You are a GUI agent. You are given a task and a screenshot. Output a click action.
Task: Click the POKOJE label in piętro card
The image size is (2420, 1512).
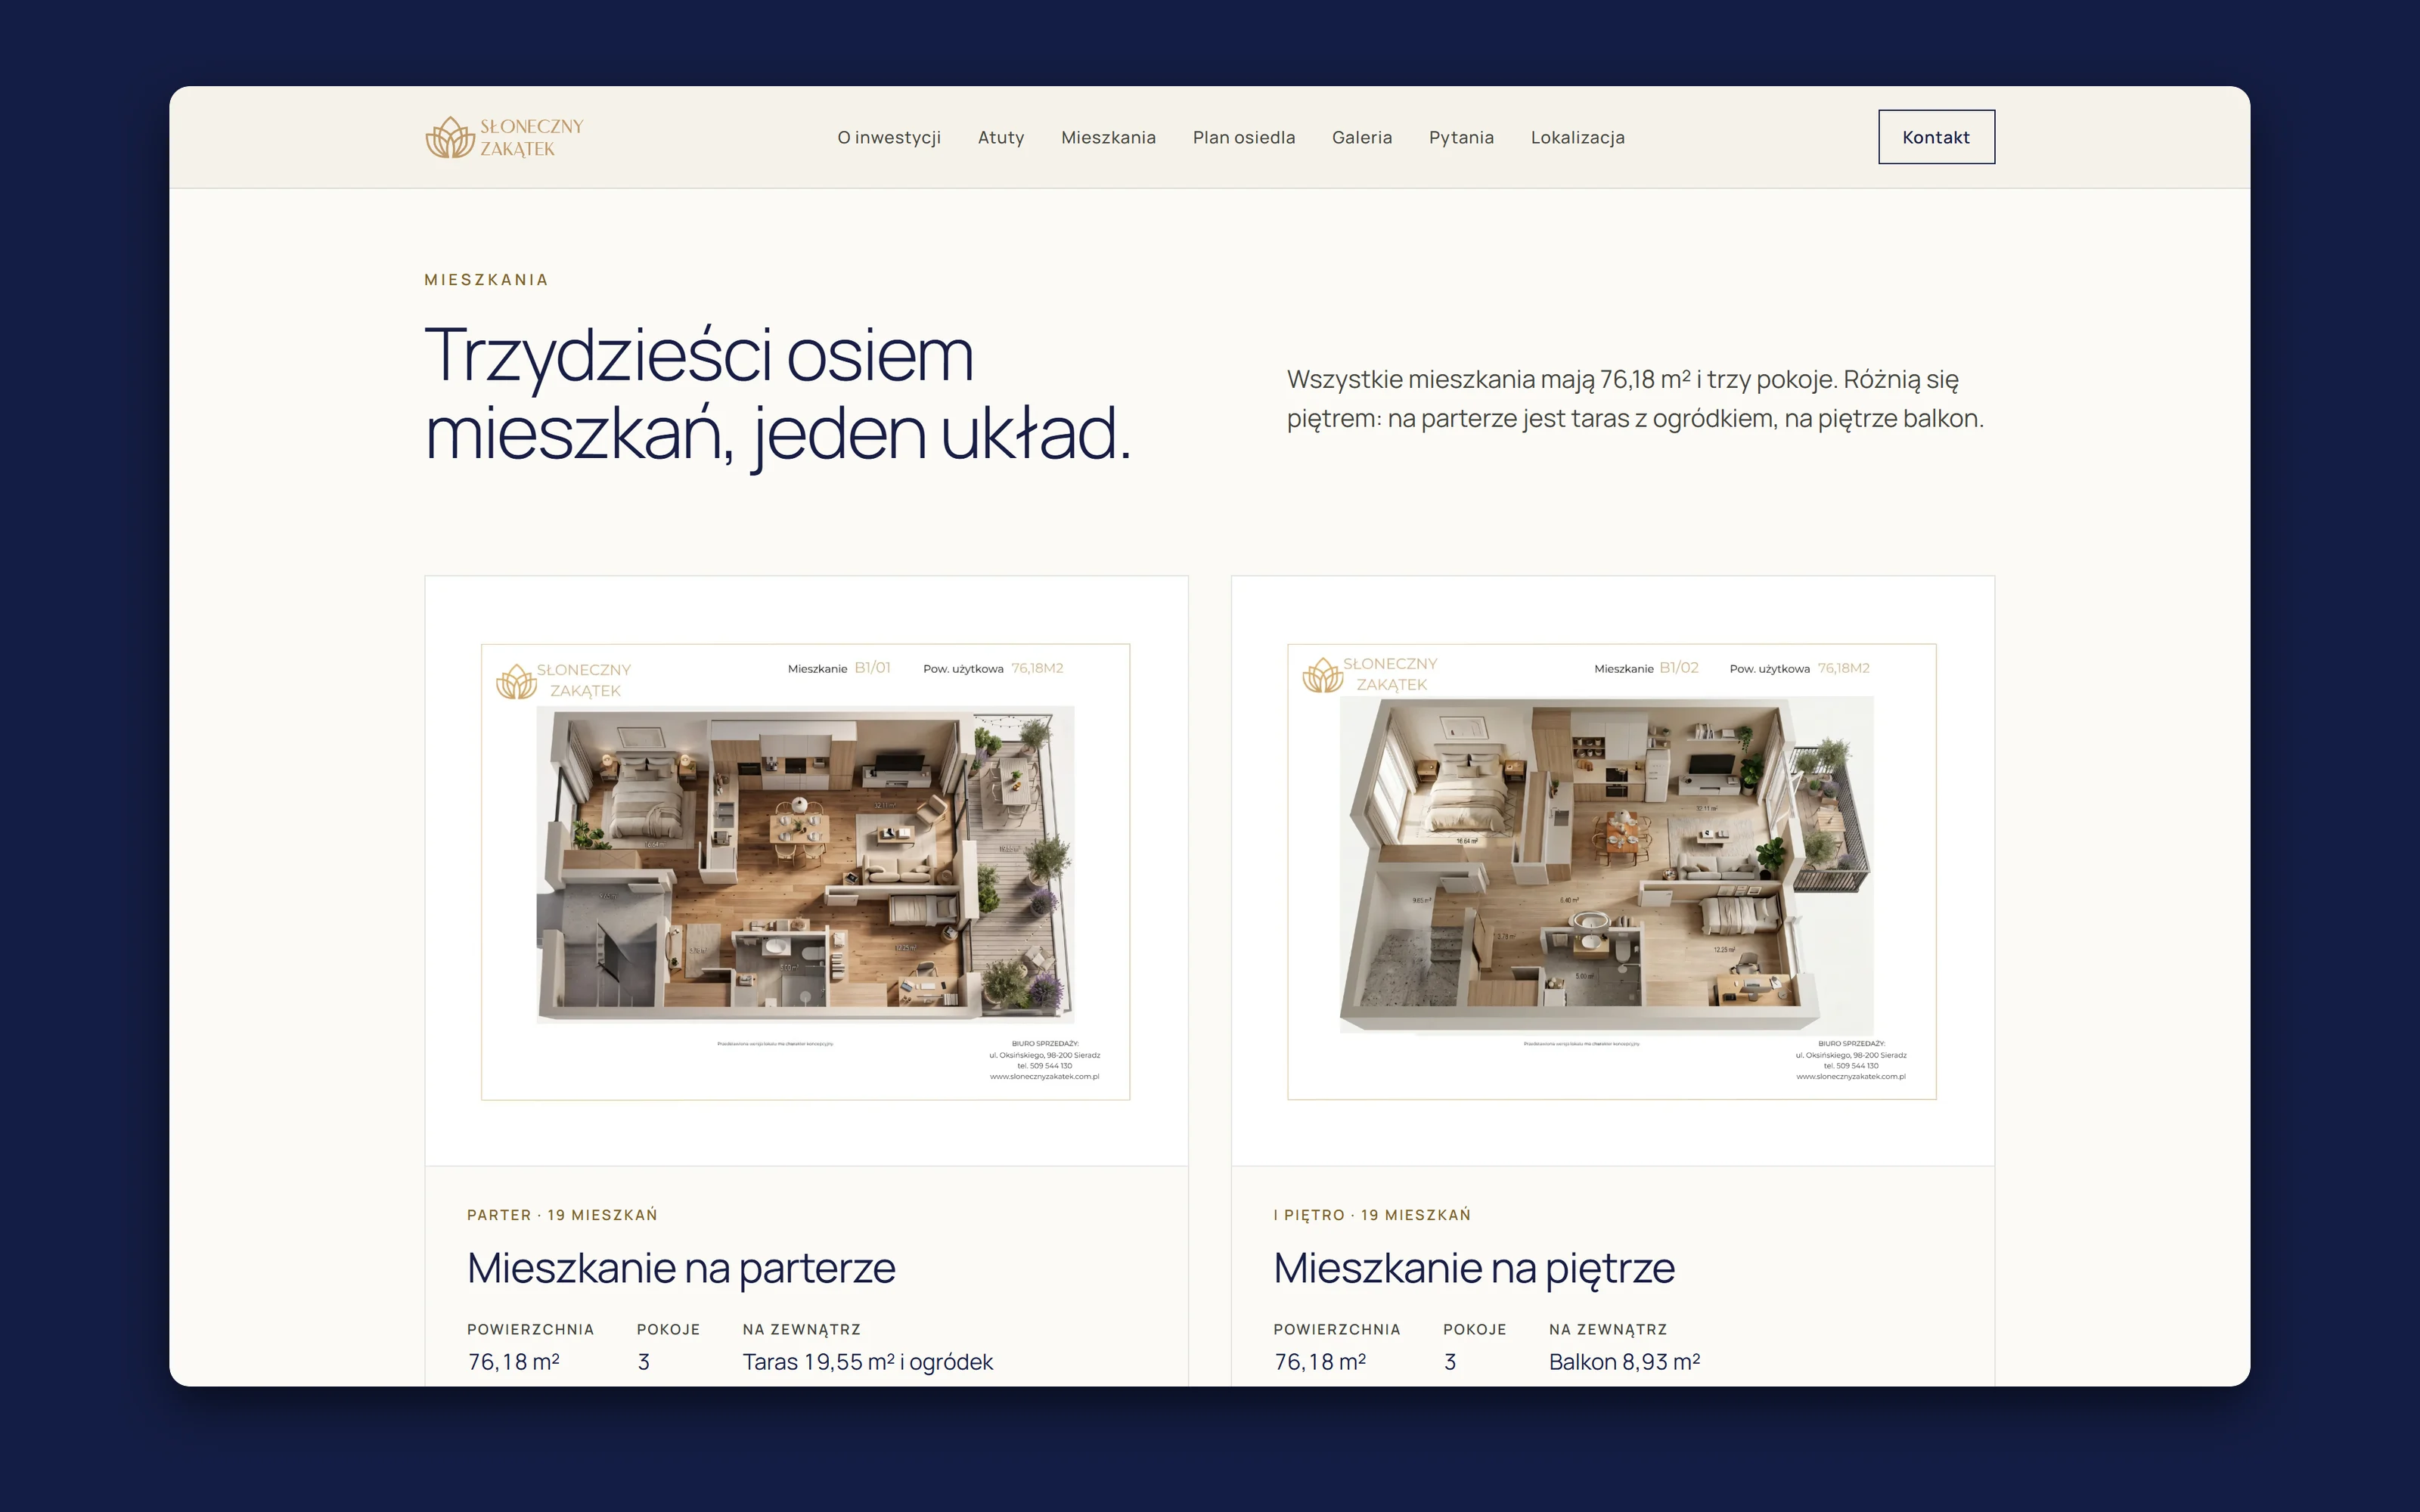1475,1329
